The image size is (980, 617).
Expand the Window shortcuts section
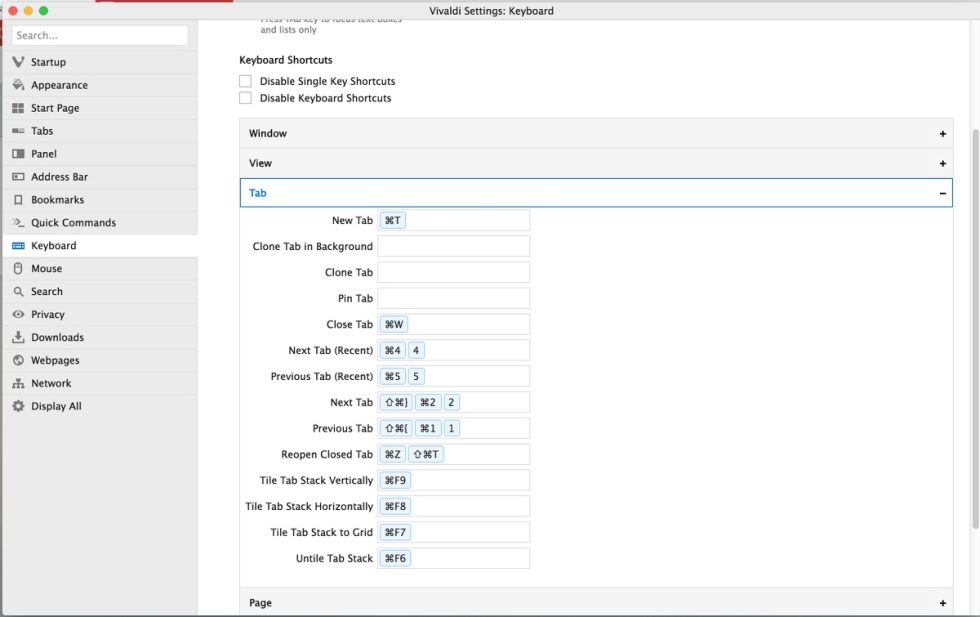point(596,133)
